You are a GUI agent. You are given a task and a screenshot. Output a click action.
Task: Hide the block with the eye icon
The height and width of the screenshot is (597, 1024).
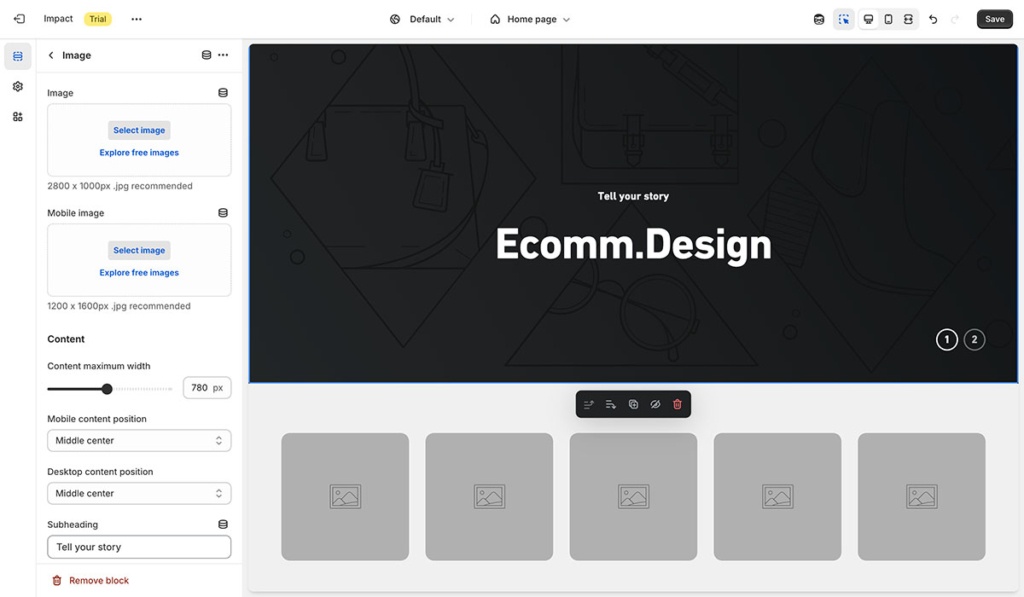point(655,404)
